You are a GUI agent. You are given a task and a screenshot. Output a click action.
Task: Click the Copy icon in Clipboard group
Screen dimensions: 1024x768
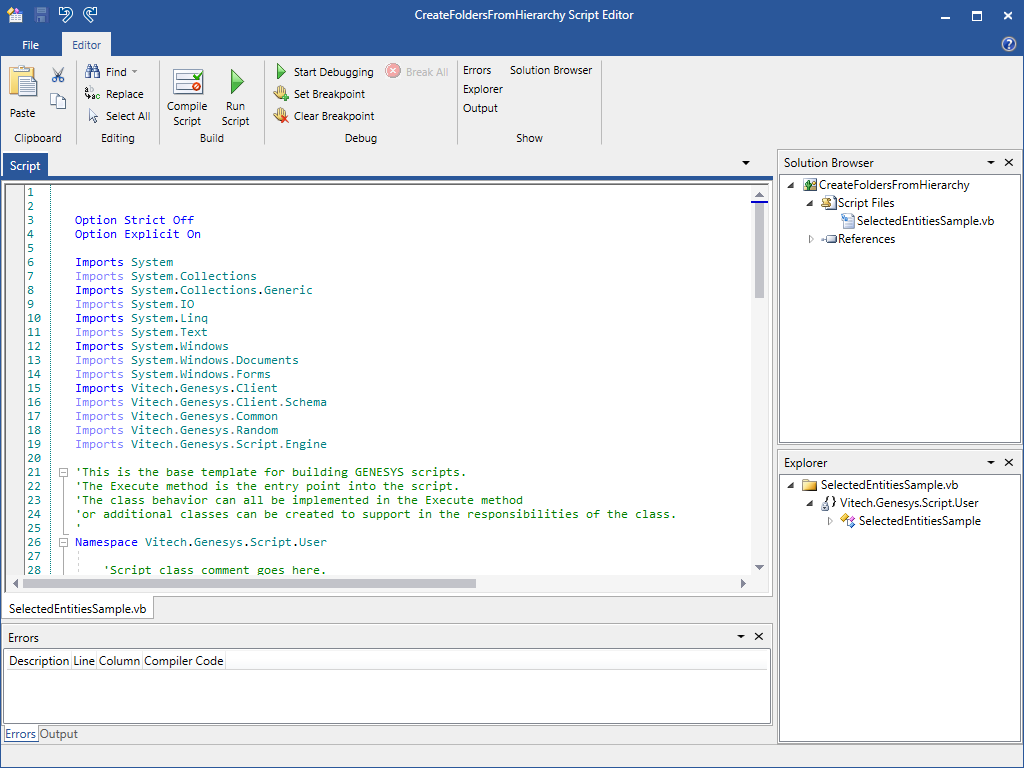click(x=58, y=101)
